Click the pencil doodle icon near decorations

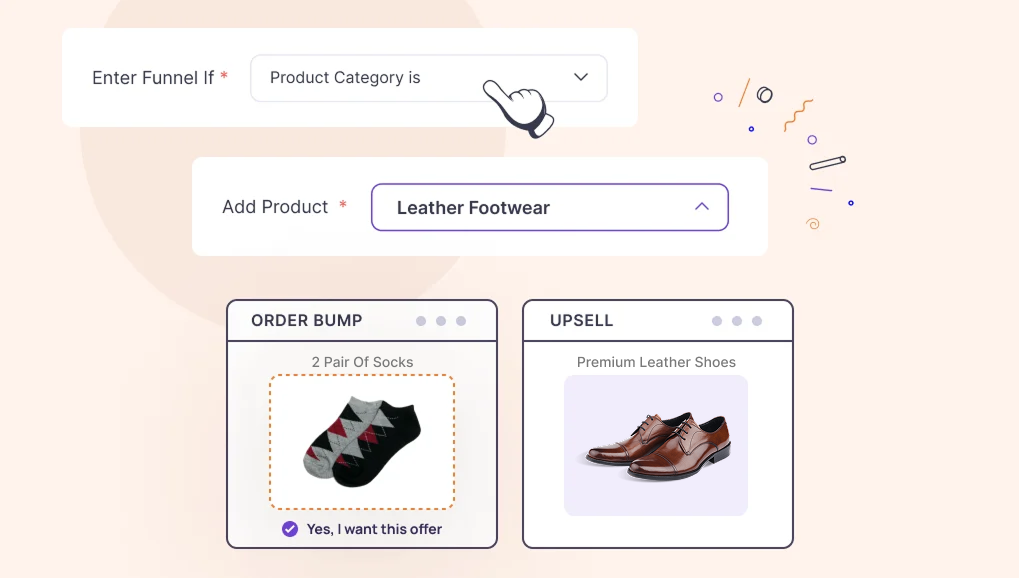click(826, 161)
